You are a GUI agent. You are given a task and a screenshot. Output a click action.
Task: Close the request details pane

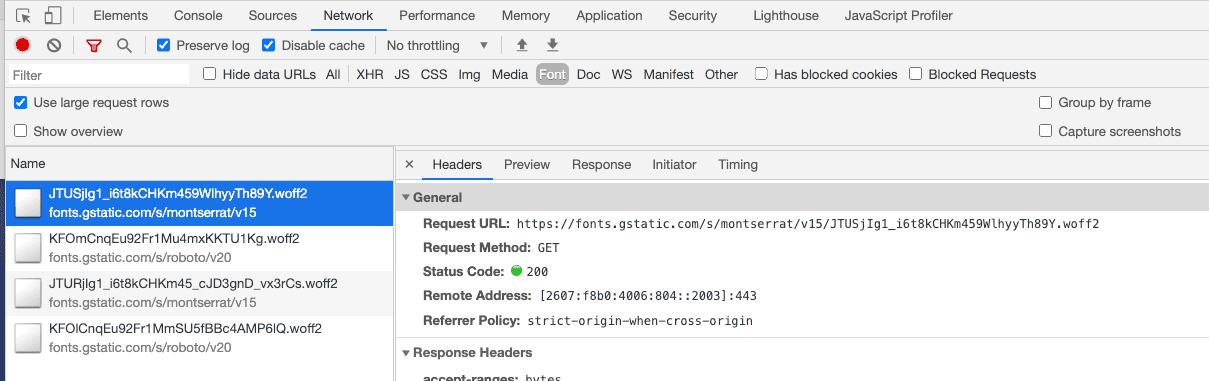pyautogui.click(x=409, y=164)
